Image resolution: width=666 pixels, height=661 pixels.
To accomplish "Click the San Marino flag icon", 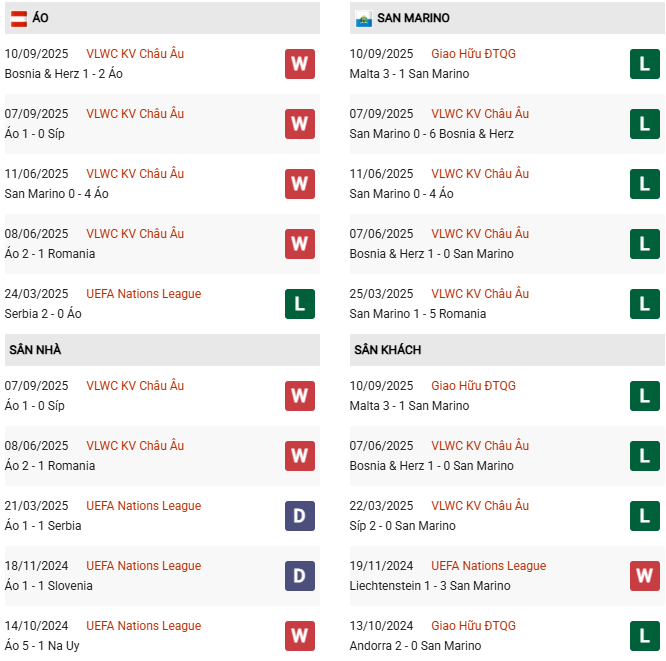I will pyautogui.click(x=363, y=18).
